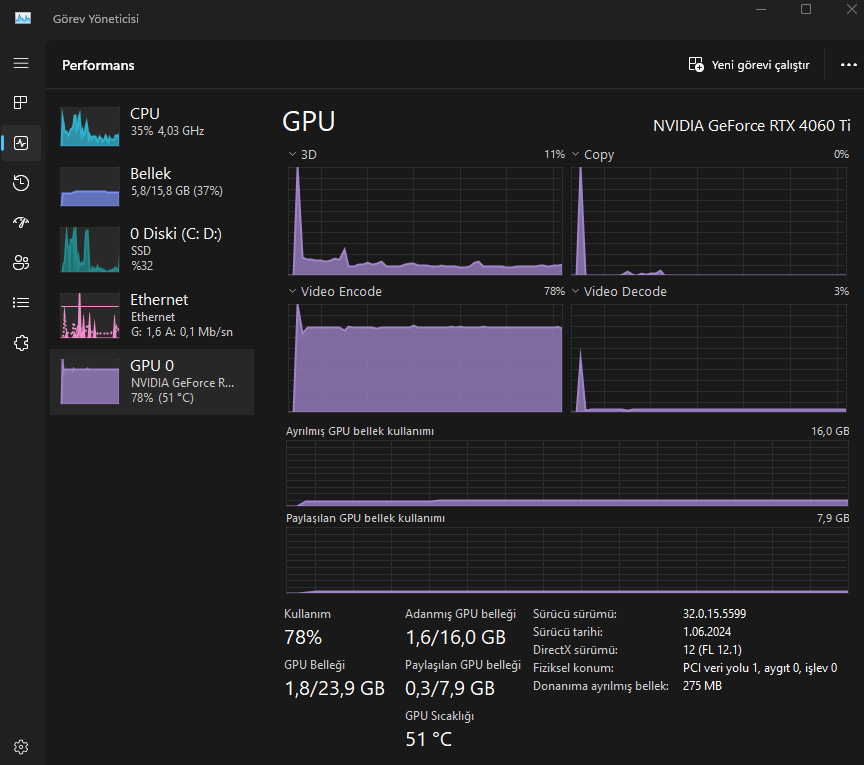Select the Performance sidebar icon
Image resolution: width=864 pixels, height=765 pixels.
click(x=21, y=143)
